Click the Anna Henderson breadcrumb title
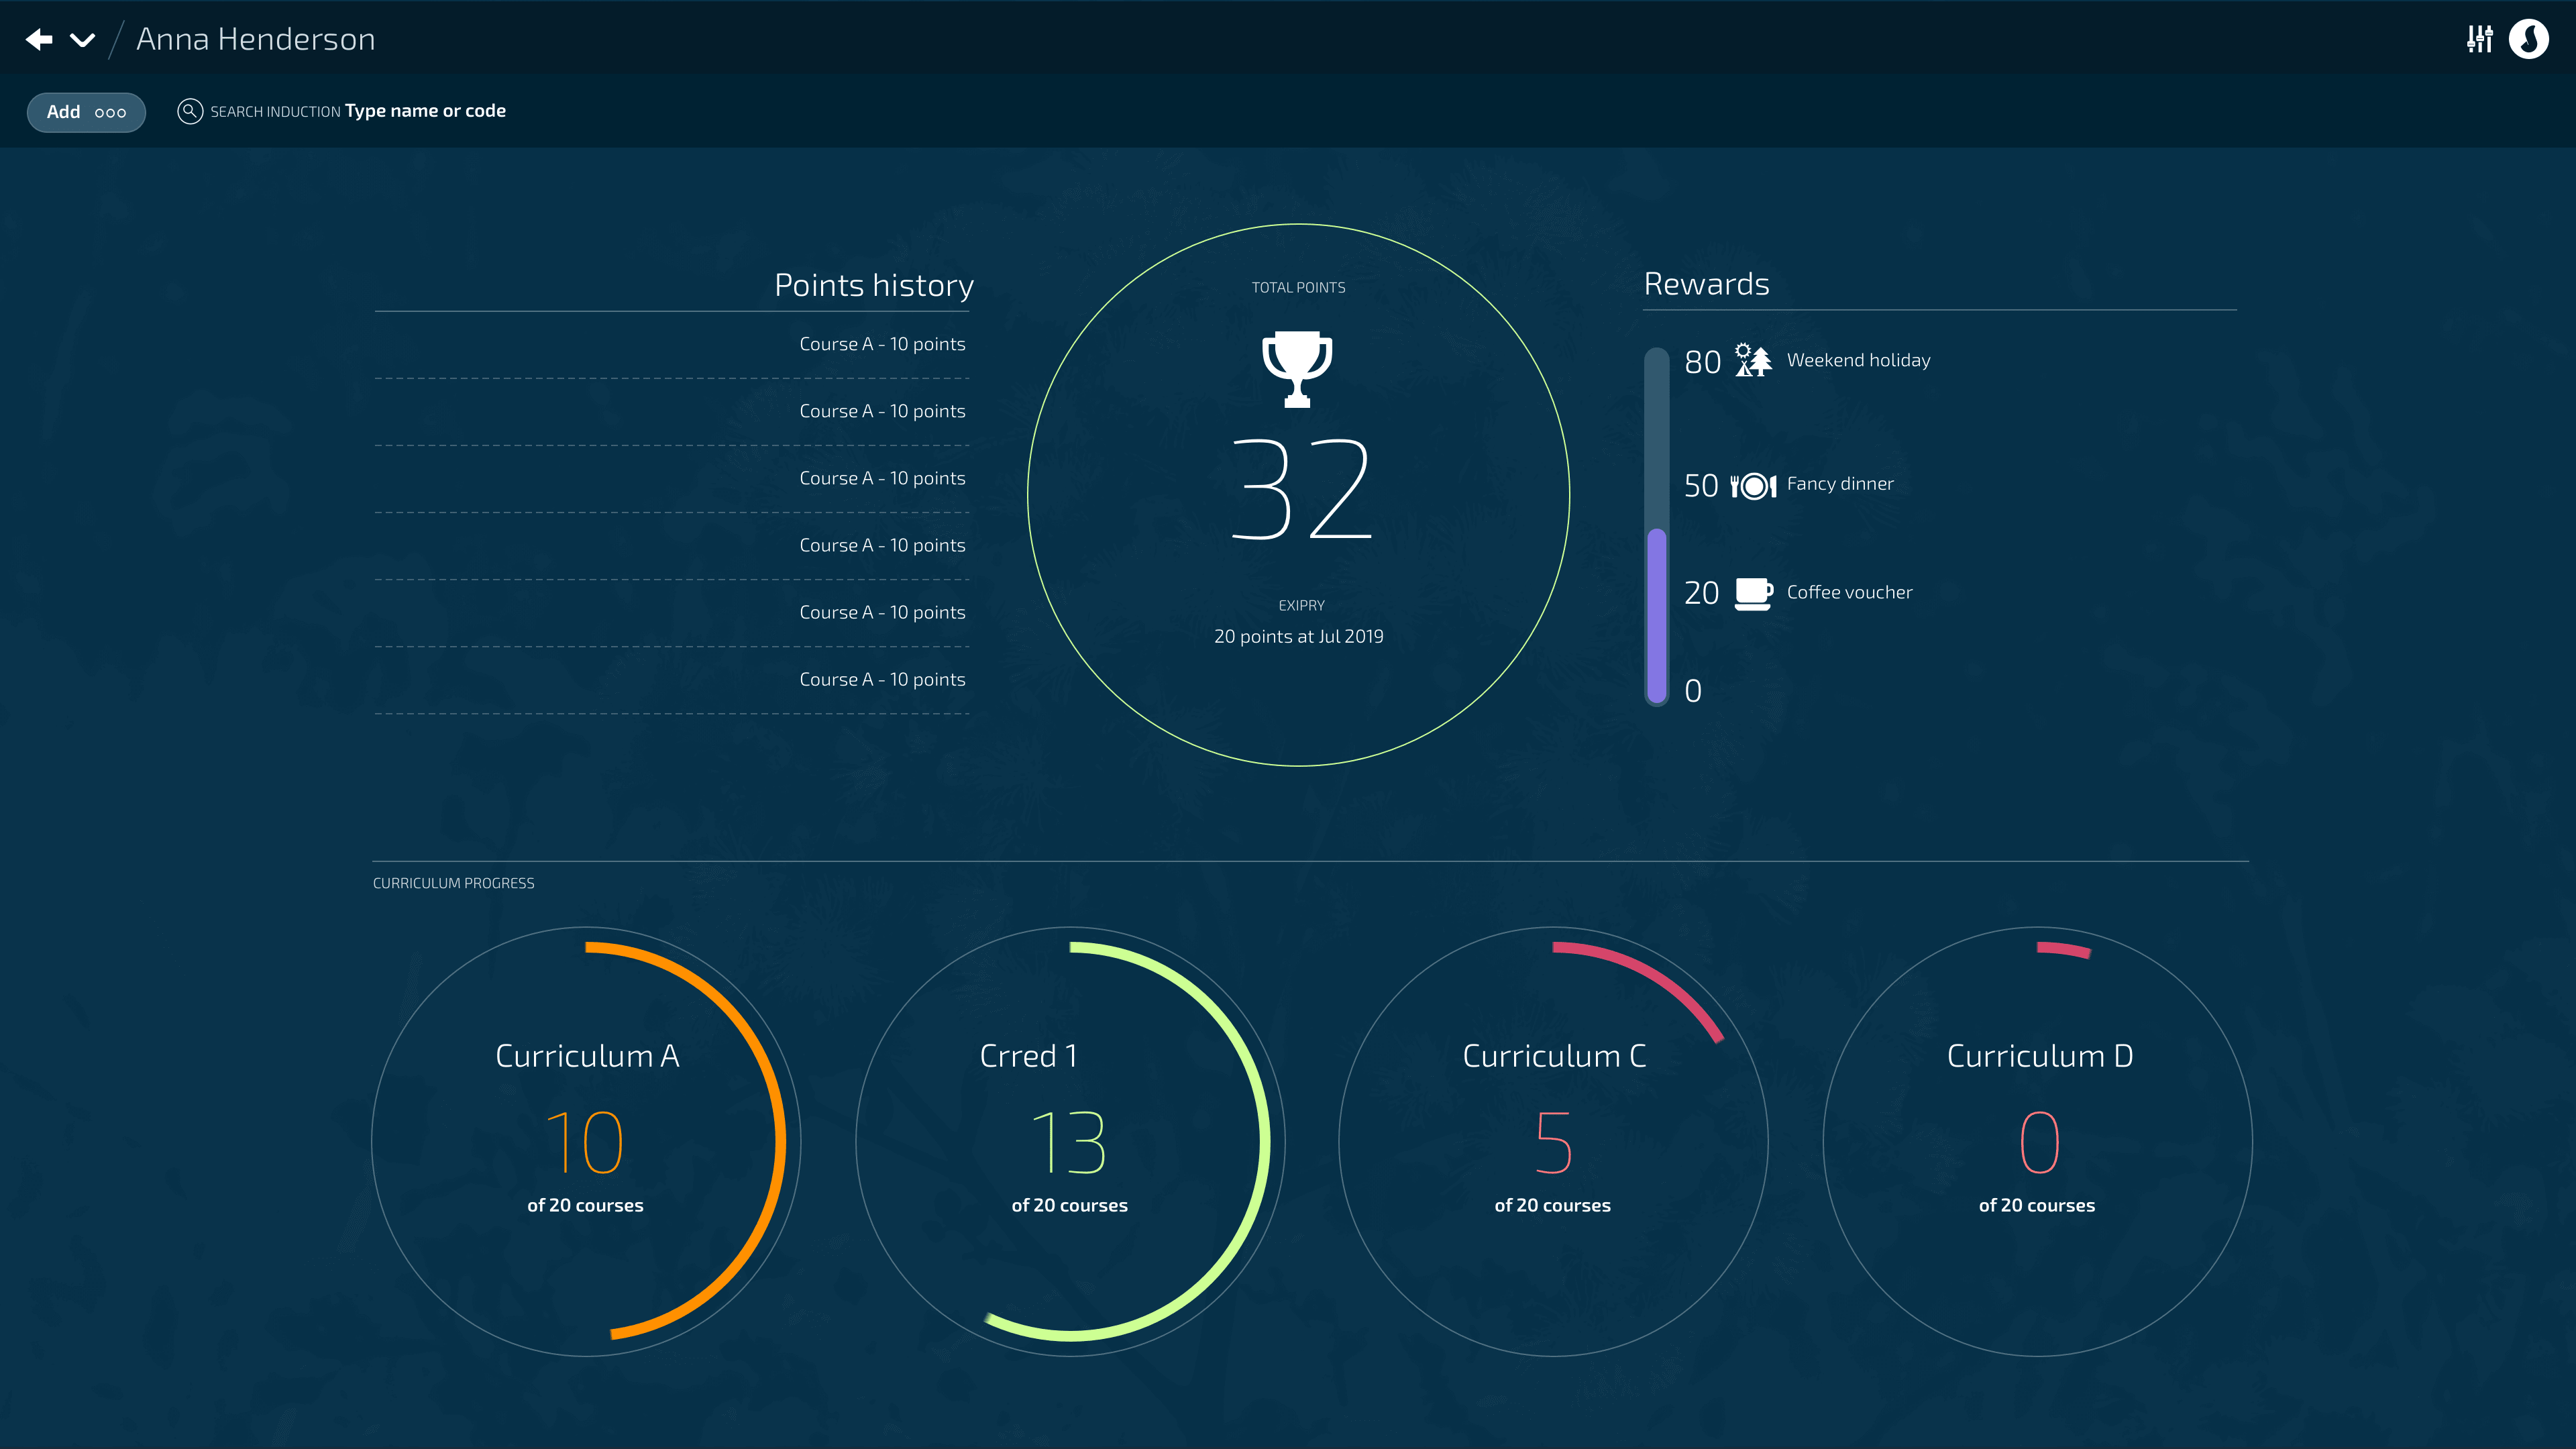 (x=255, y=39)
